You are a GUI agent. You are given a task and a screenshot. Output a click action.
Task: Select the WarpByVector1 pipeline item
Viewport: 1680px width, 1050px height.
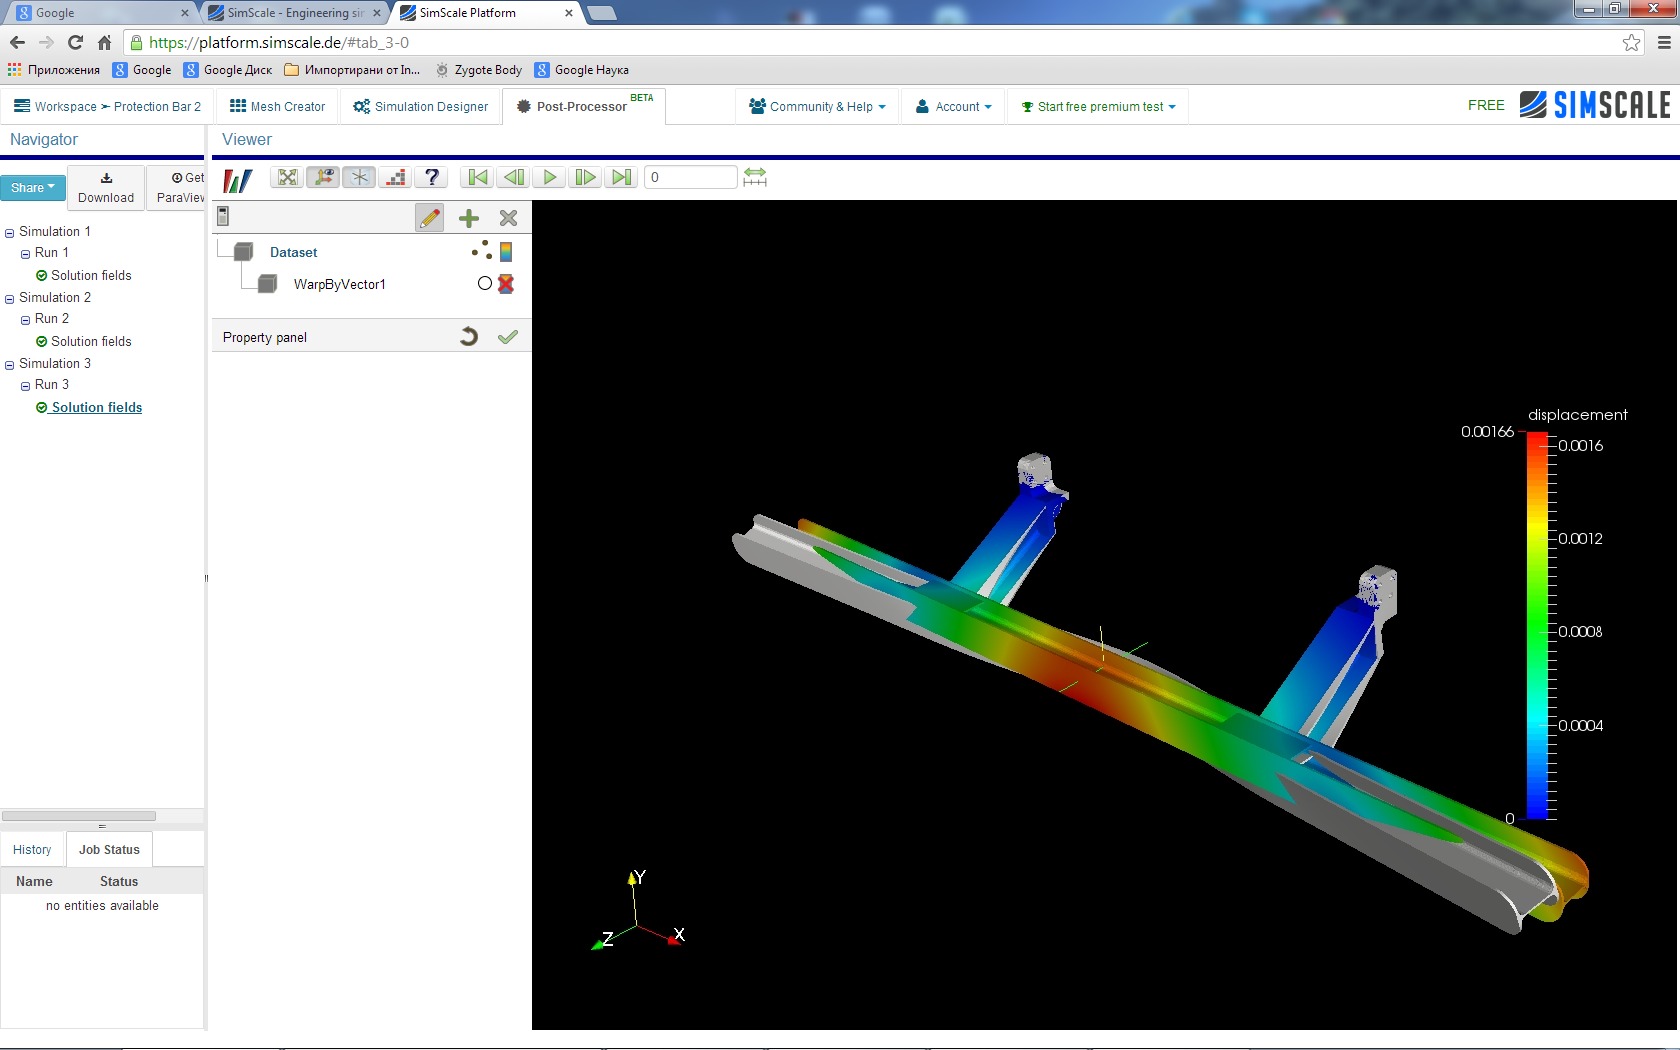pos(340,285)
